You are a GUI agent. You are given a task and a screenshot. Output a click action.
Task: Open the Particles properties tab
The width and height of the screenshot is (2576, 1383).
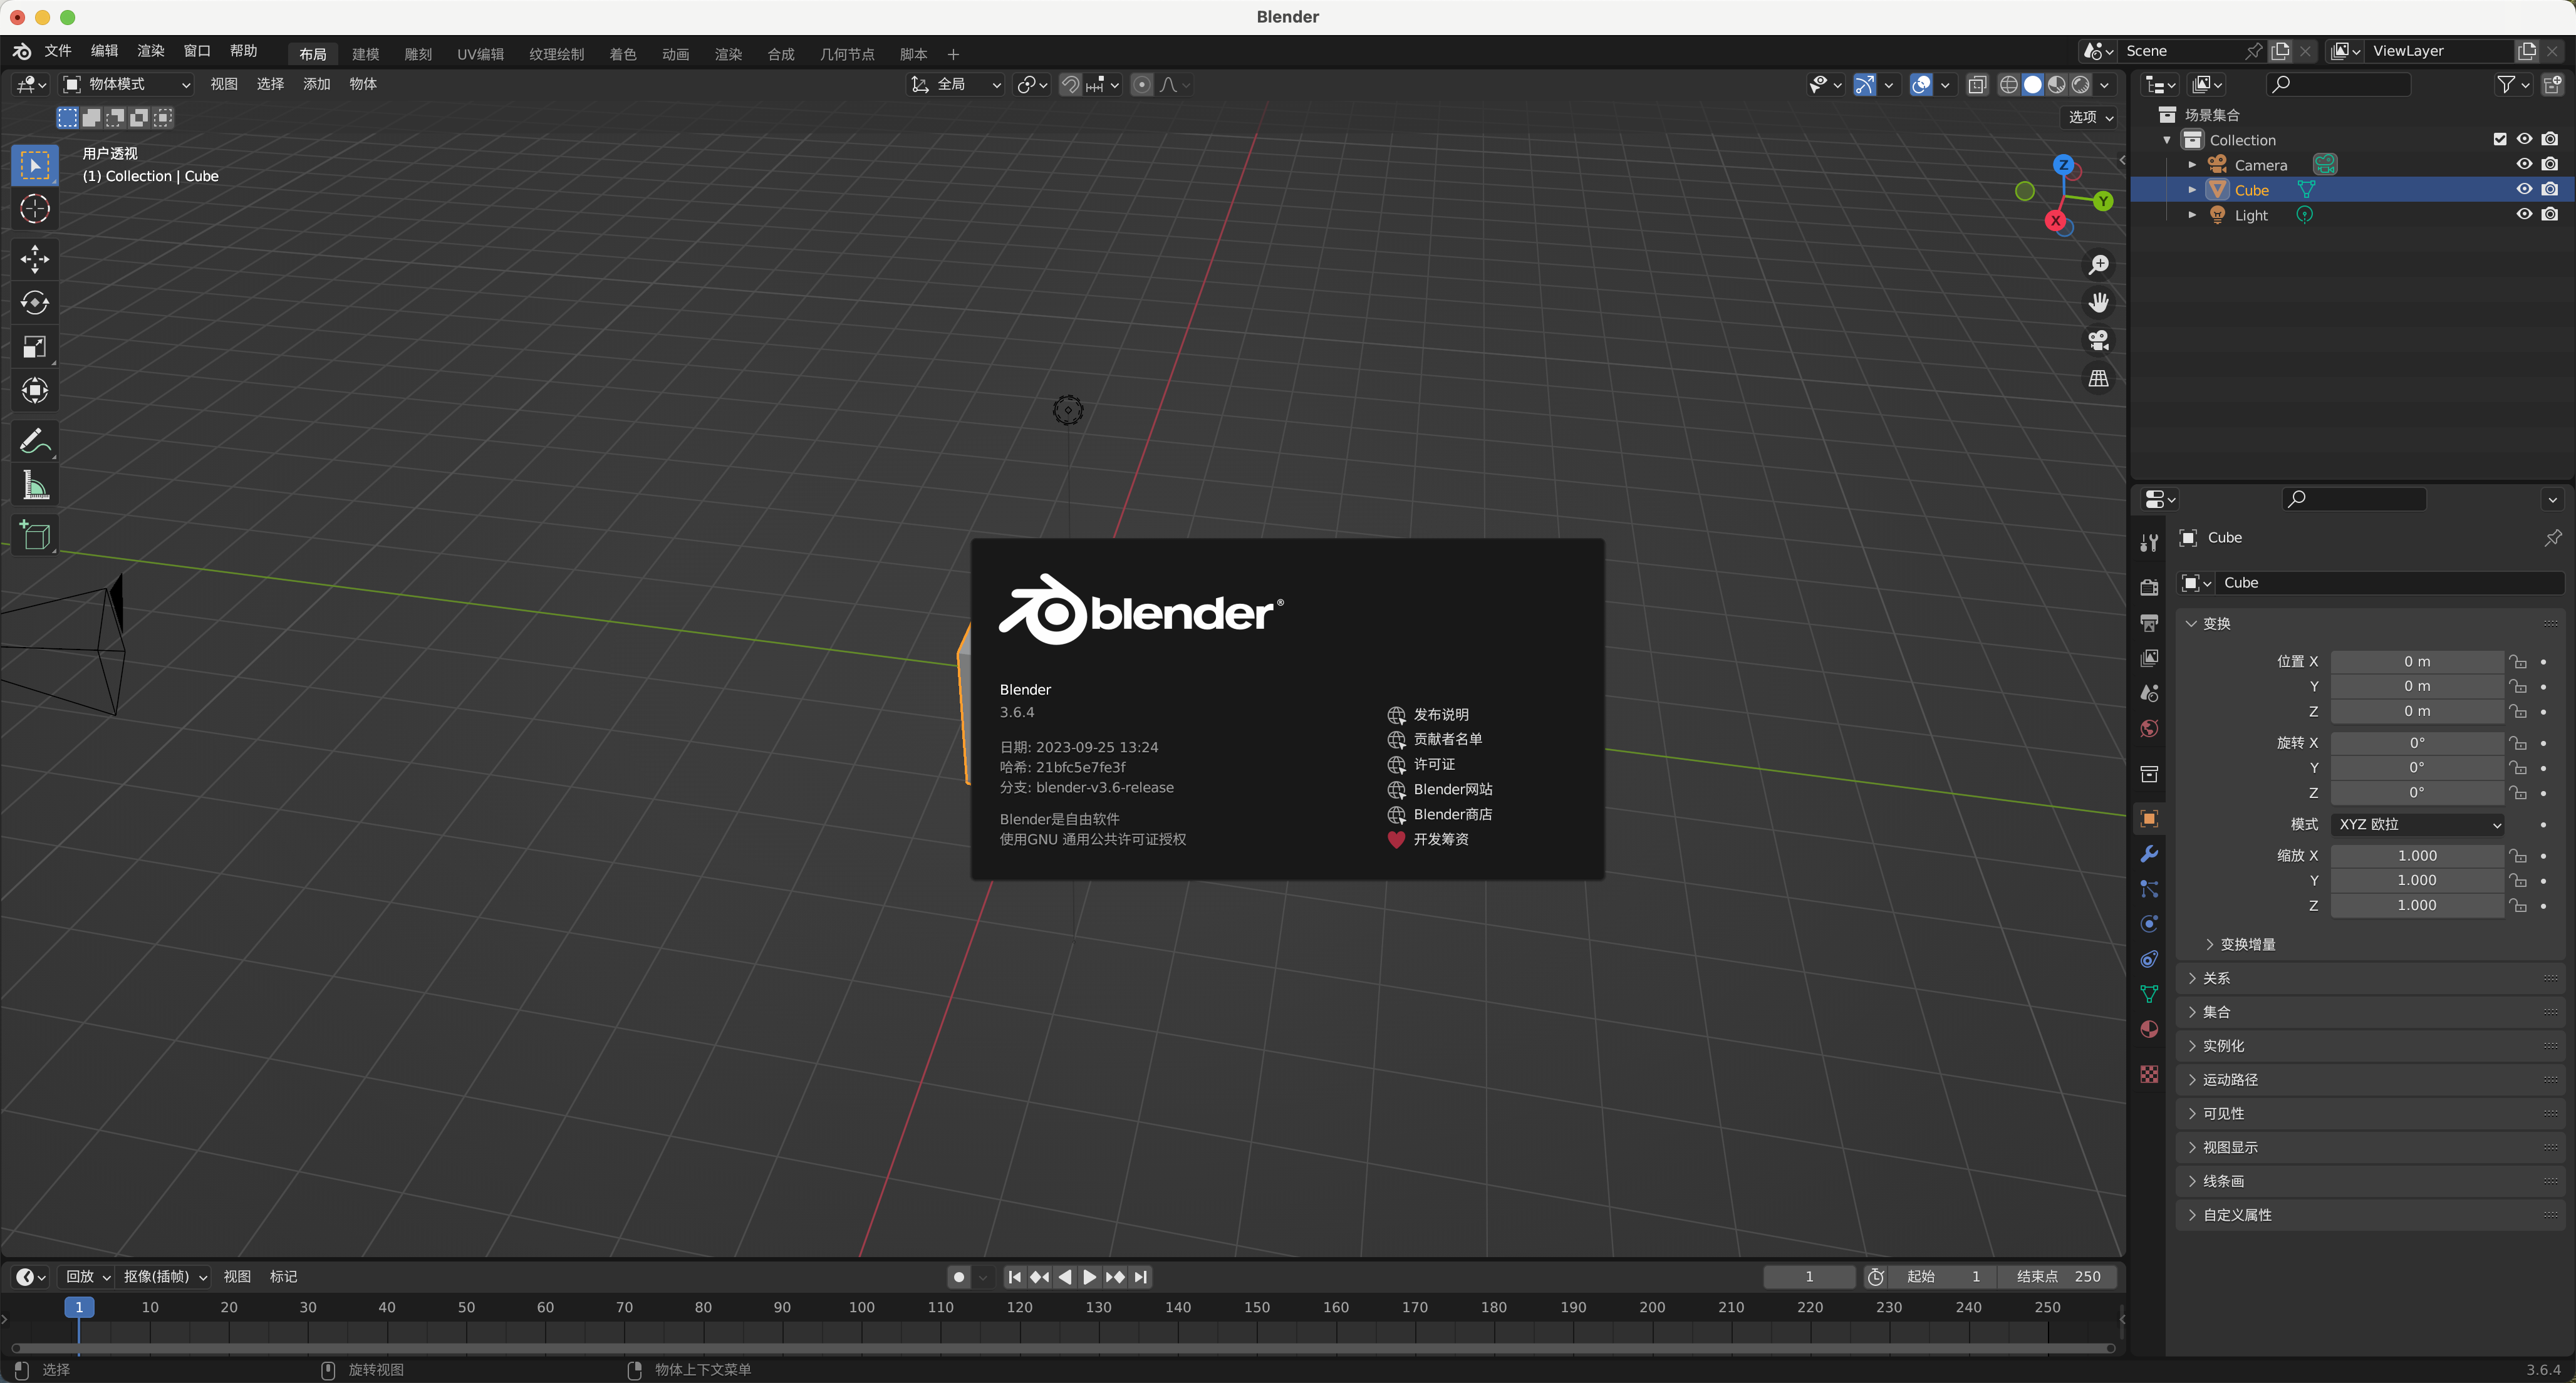click(x=2149, y=889)
